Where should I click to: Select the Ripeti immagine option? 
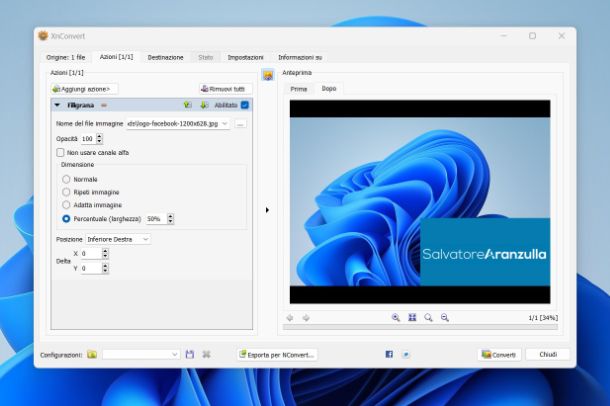pyautogui.click(x=66, y=192)
